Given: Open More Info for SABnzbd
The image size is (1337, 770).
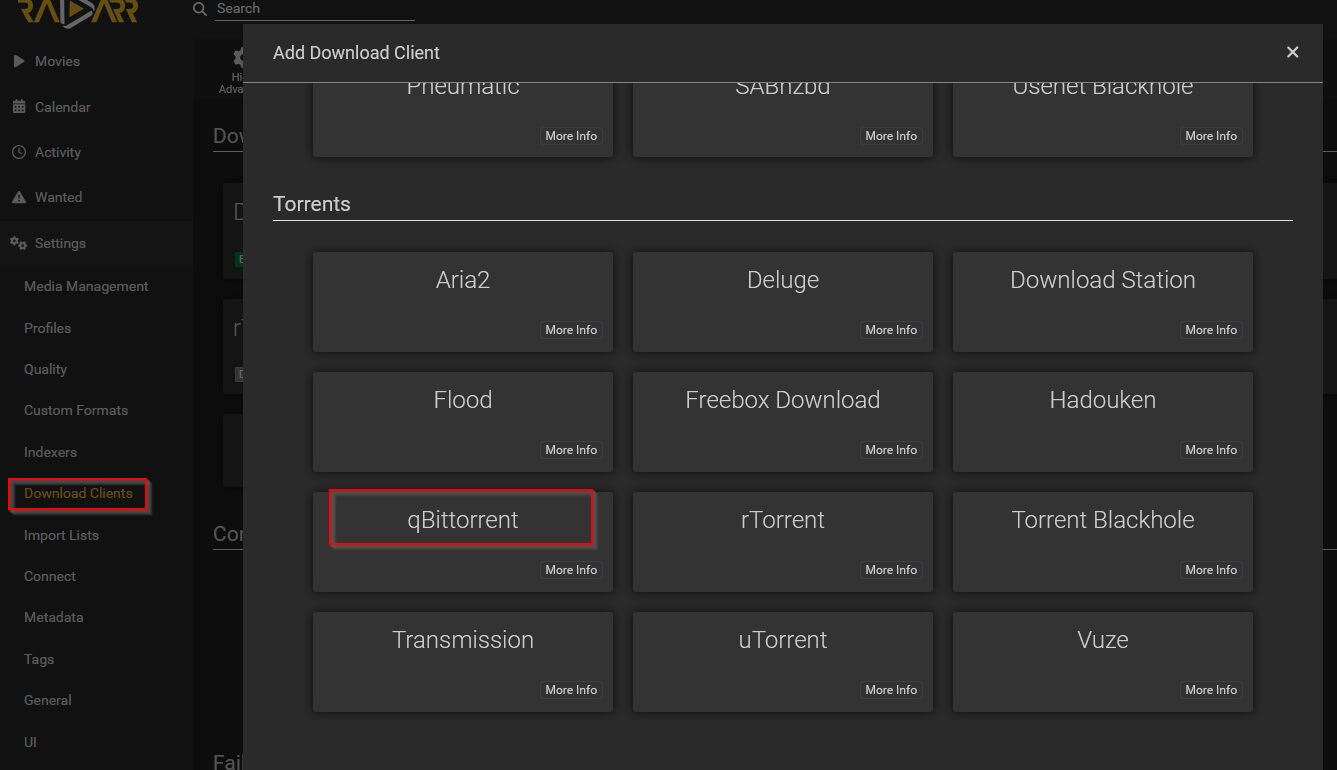Looking at the screenshot, I should 891,136.
